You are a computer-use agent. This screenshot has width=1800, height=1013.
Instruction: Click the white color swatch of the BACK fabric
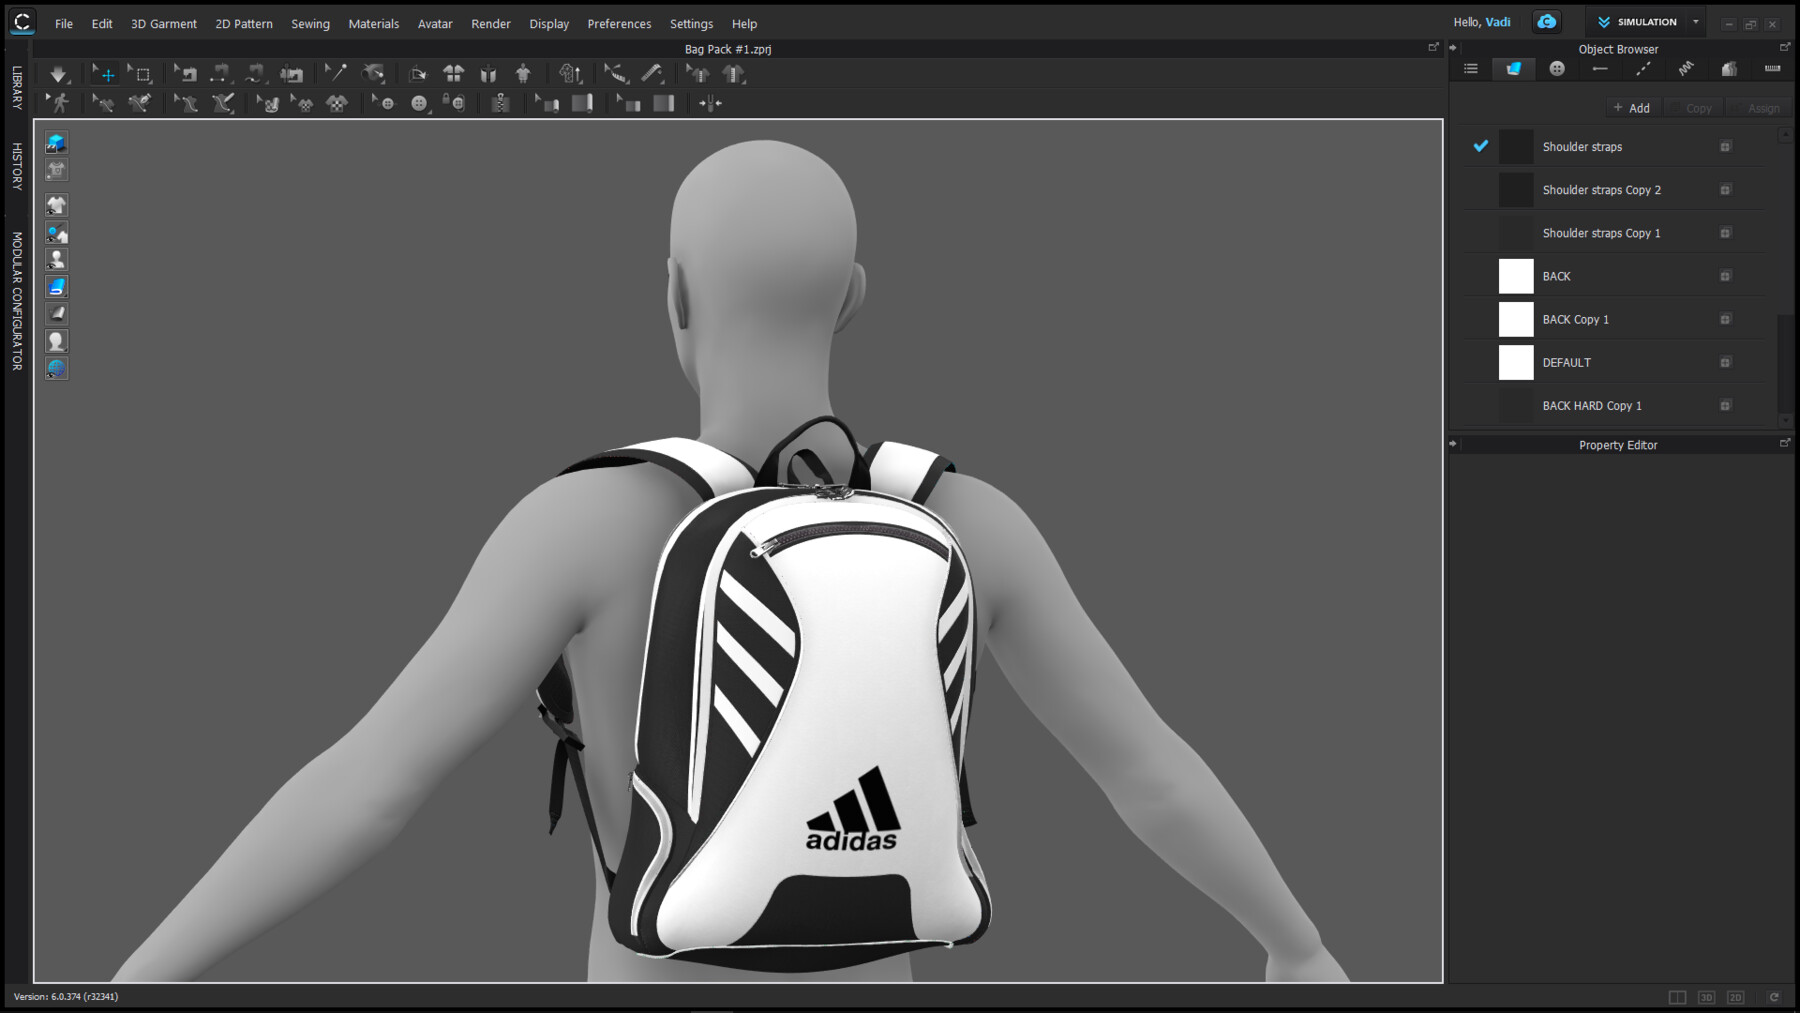(1515, 276)
